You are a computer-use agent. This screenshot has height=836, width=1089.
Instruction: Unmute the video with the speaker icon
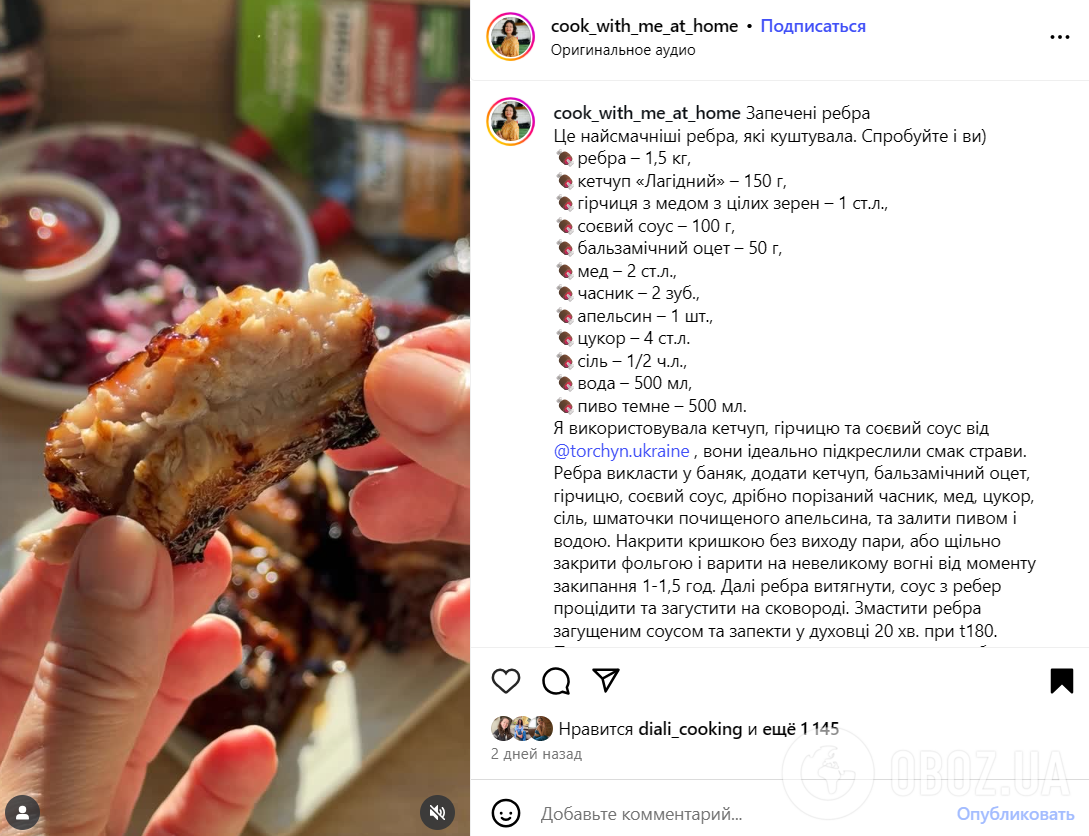(438, 812)
